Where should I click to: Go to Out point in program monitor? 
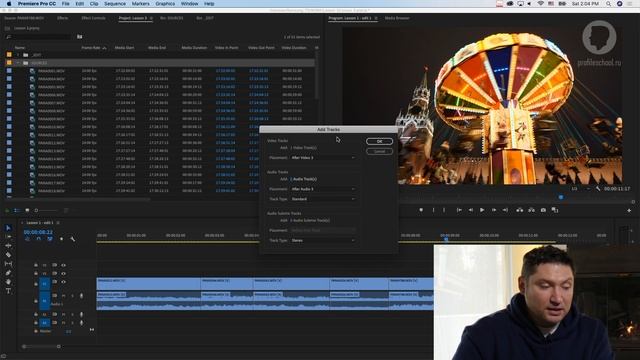coord(505,210)
